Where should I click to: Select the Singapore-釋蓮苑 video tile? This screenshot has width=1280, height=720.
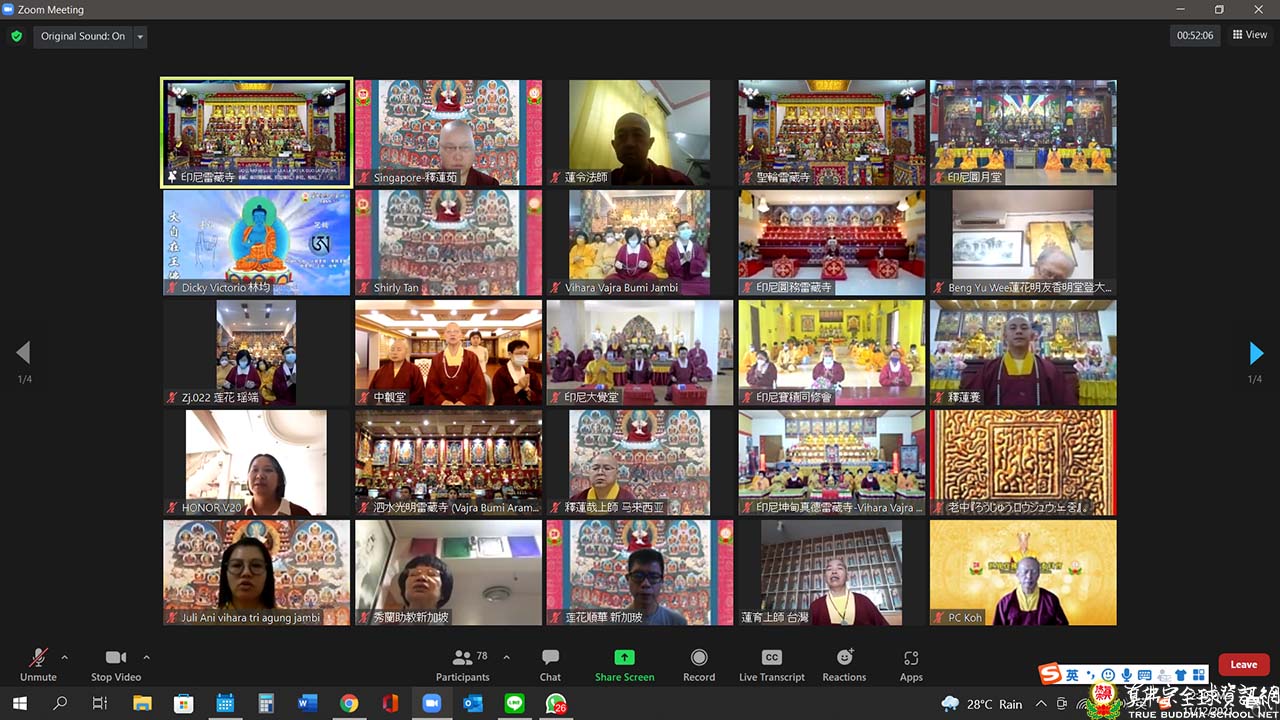click(448, 133)
